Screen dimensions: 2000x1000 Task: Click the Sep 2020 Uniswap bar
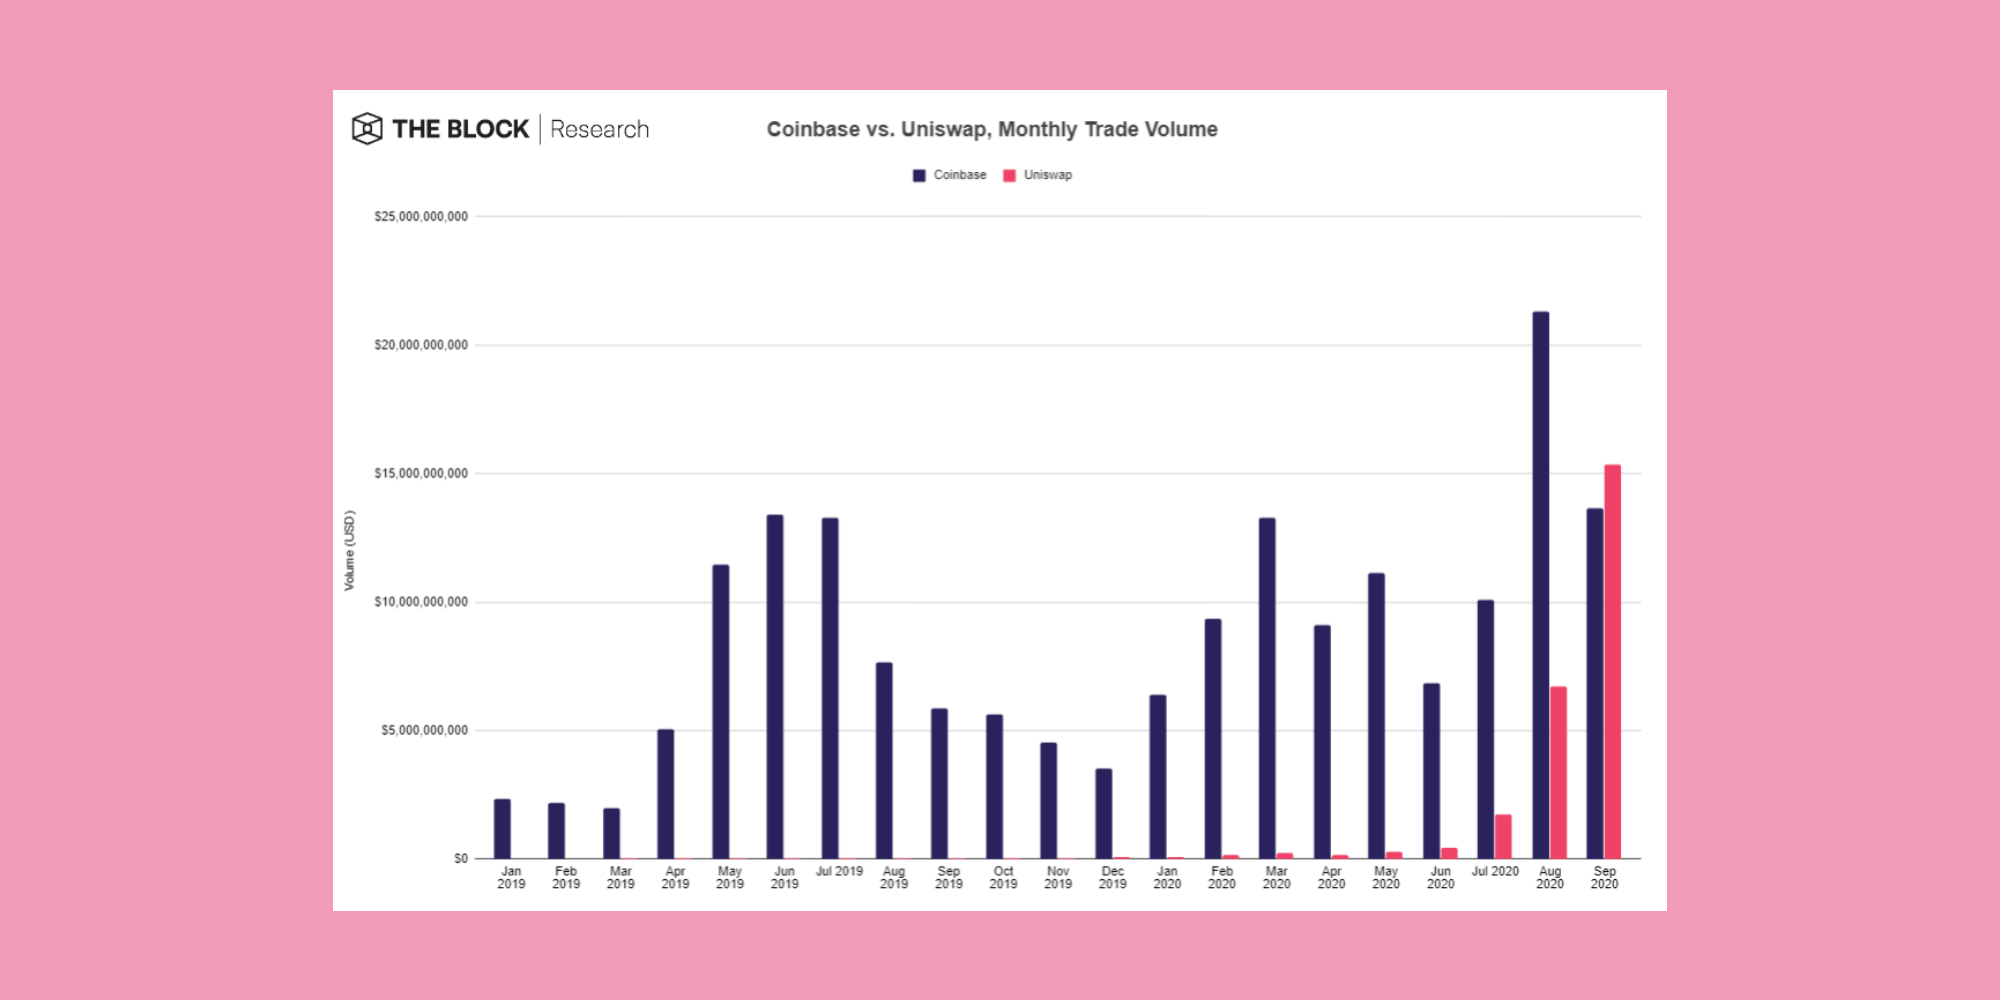[1613, 662]
